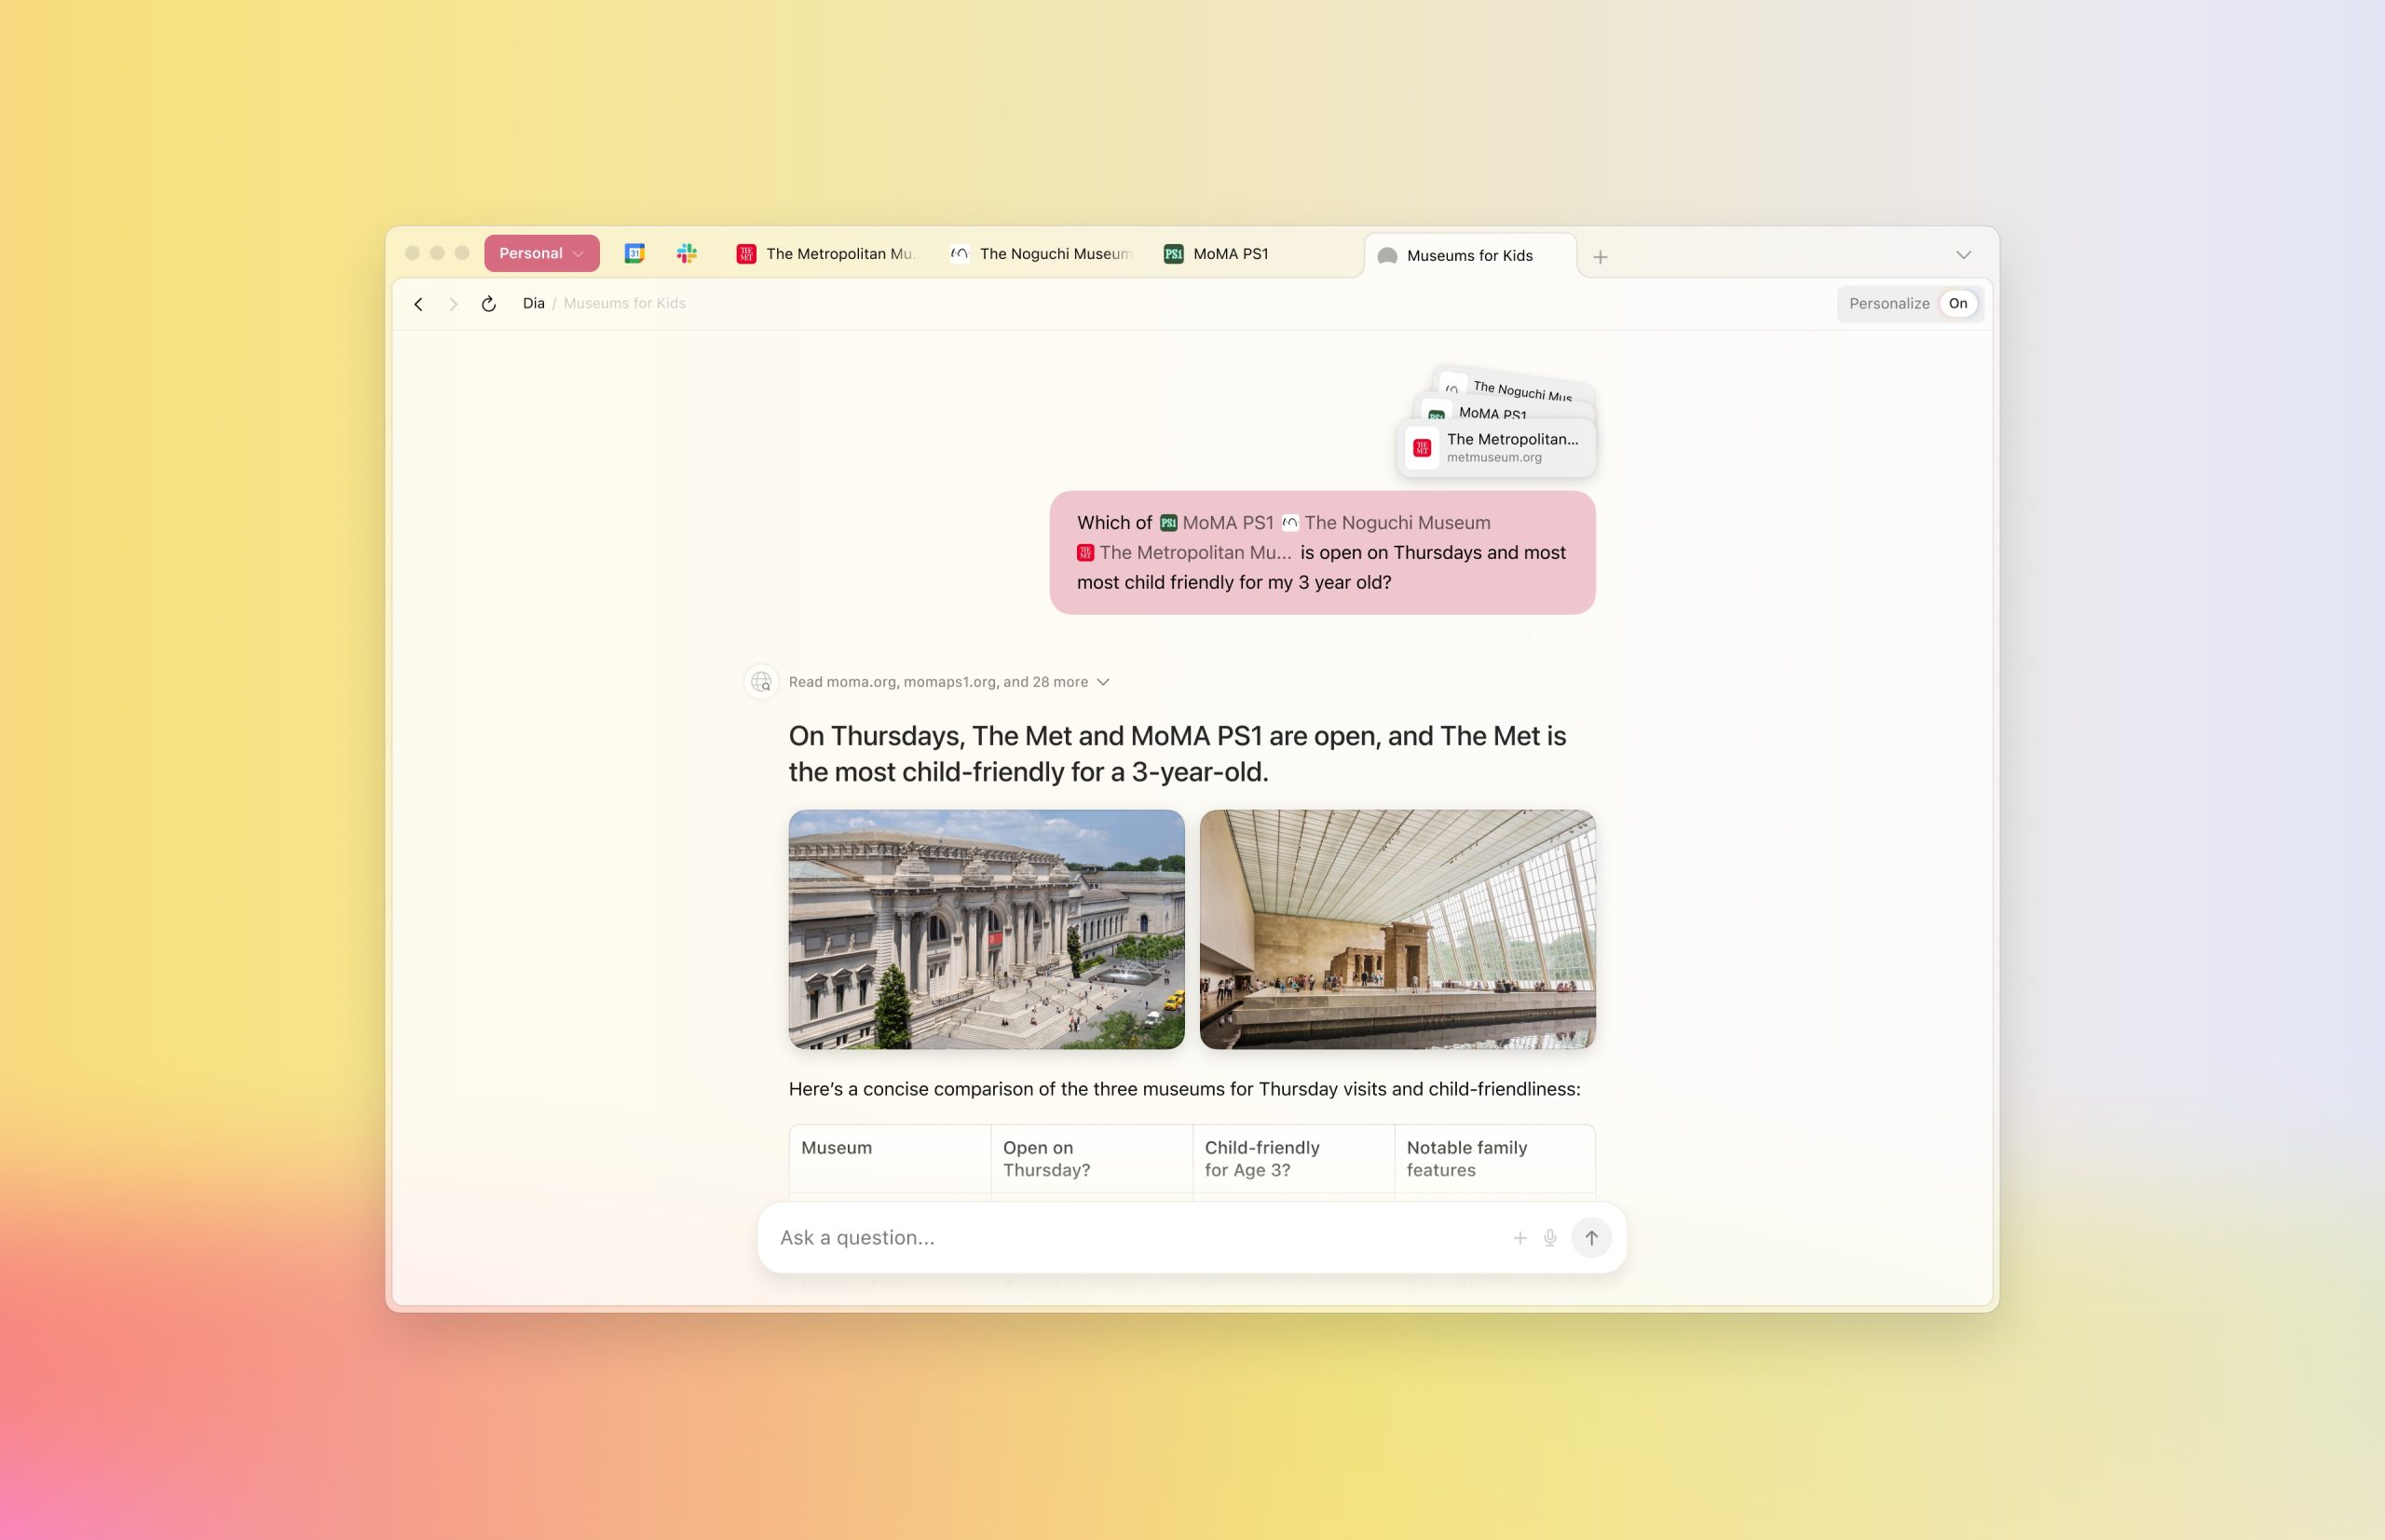This screenshot has width=2385, height=1540.
Task: Go forward using the forward arrow
Action: (x=453, y=304)
